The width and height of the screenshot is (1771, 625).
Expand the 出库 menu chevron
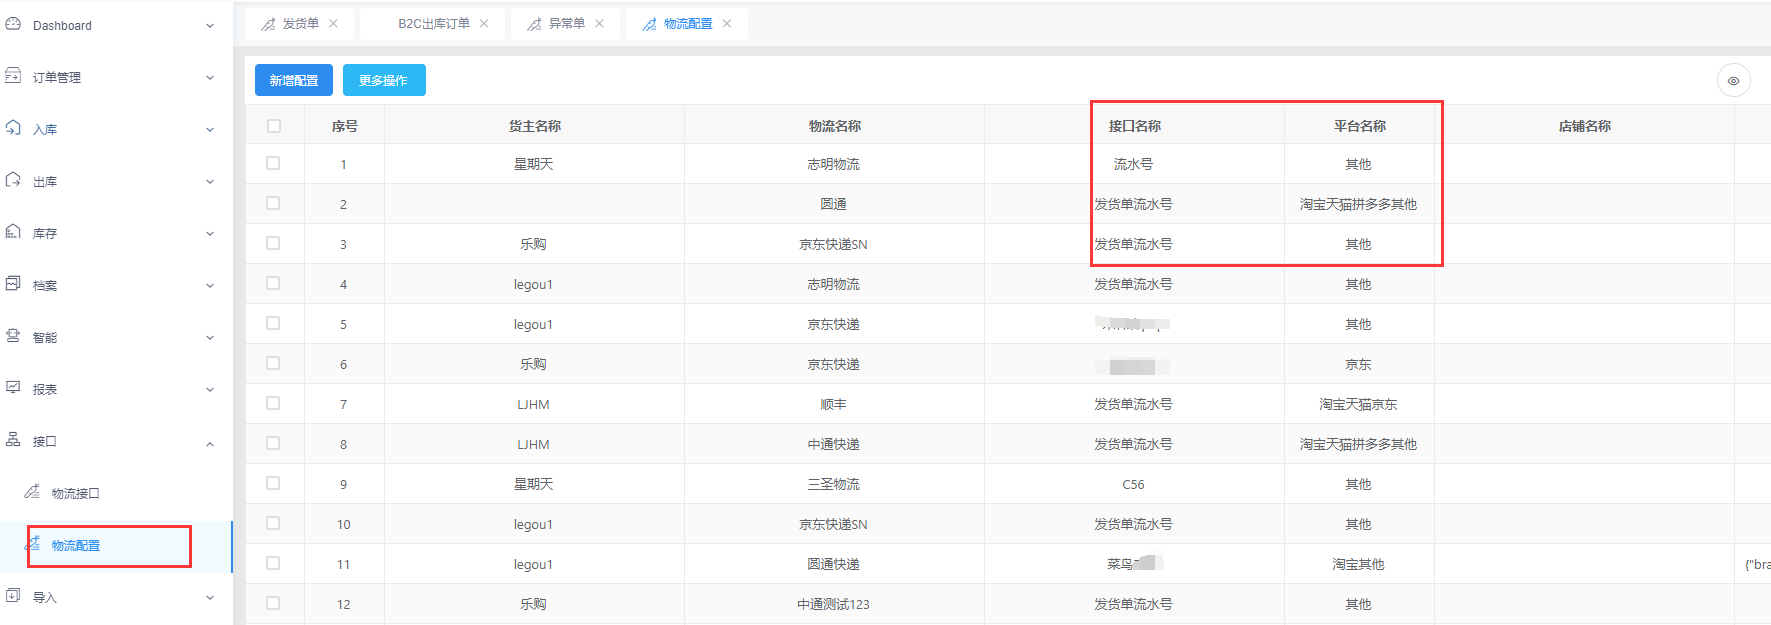click(x=210, y=182)
